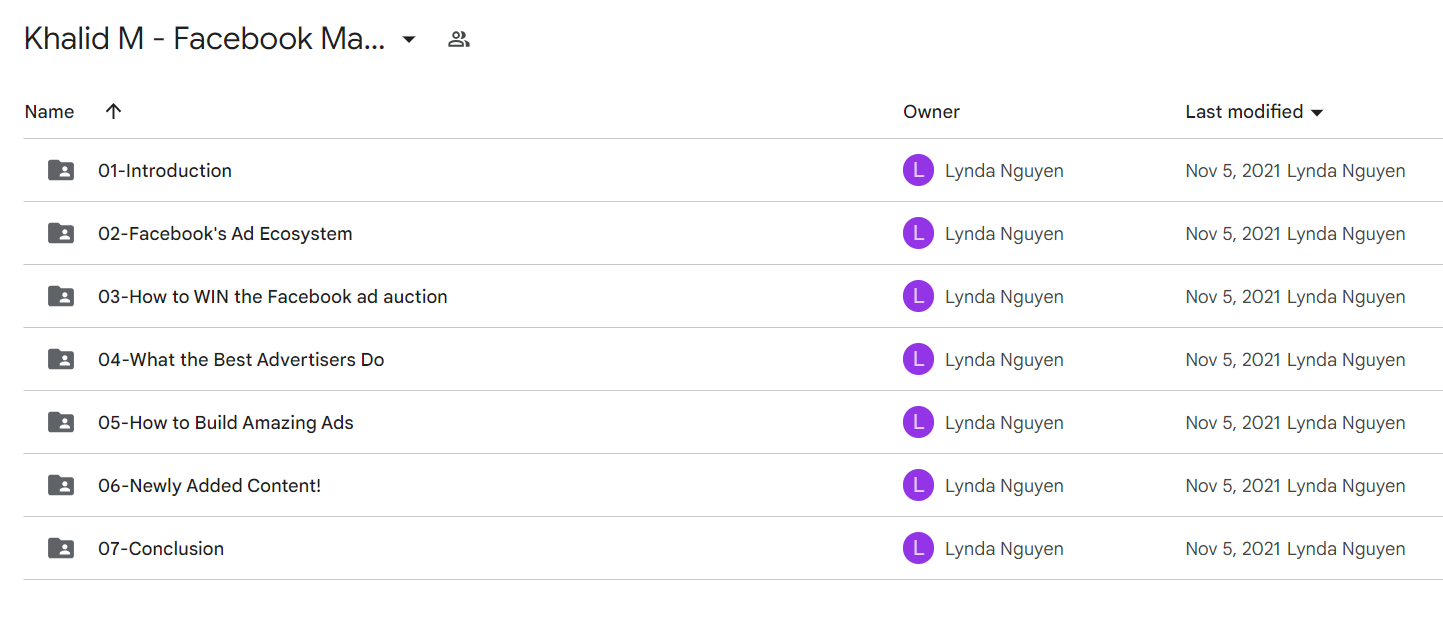1443x621 pixels.
Task: Click the Khalid M - Facebook Ma... title
Action: pos(205,40)
